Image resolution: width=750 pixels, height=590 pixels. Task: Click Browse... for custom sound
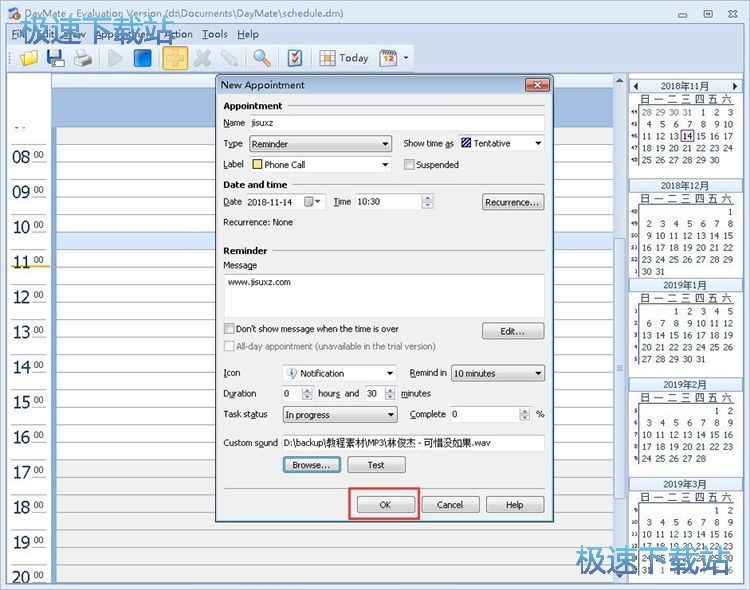tap(311, 465)
